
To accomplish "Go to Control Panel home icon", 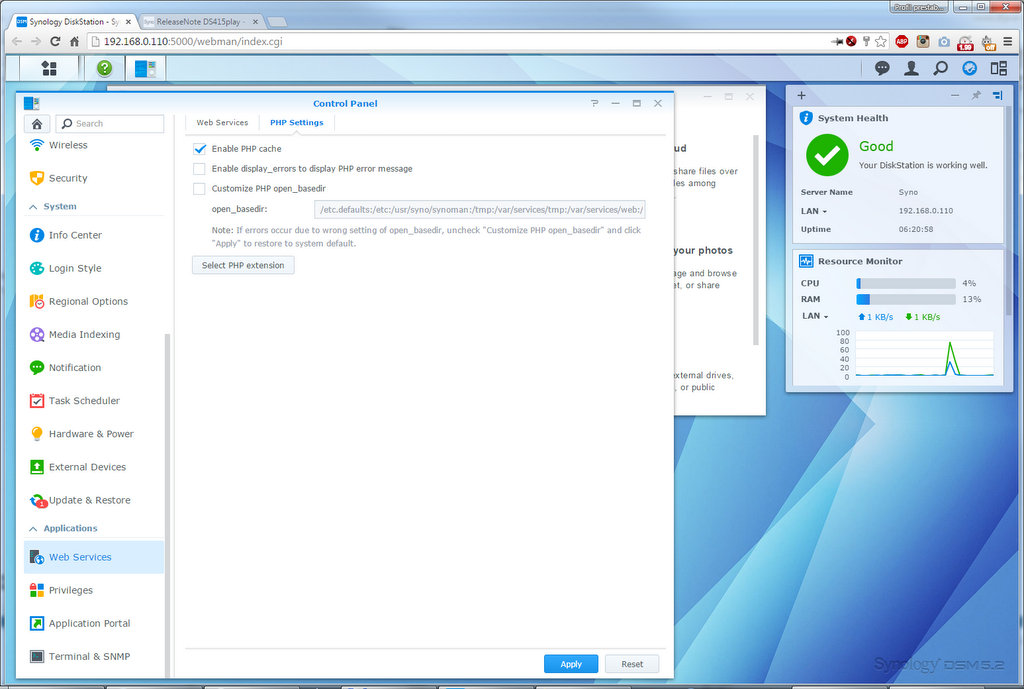I will coord(37,123).
